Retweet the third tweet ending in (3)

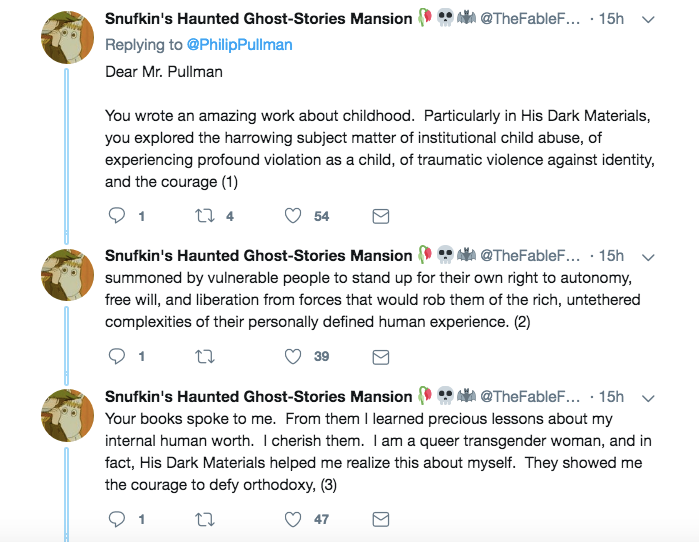[203, 519]
